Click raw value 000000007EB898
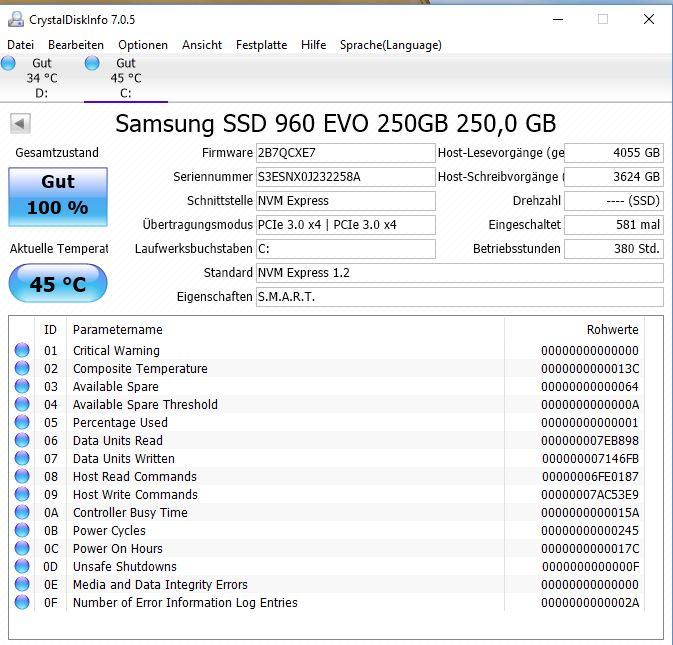The height and width of the screenshot is (645, 673). pyautogui.click(x=590, y=441)
